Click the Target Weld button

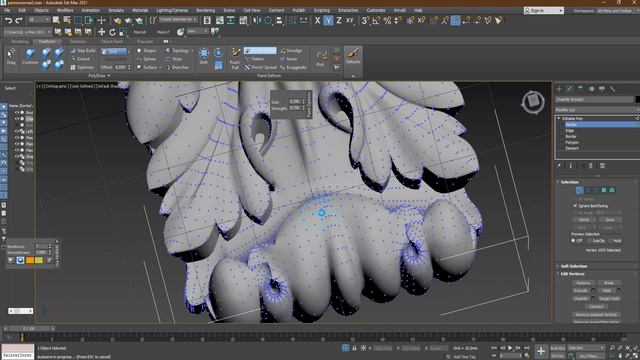tap(609, 299)
